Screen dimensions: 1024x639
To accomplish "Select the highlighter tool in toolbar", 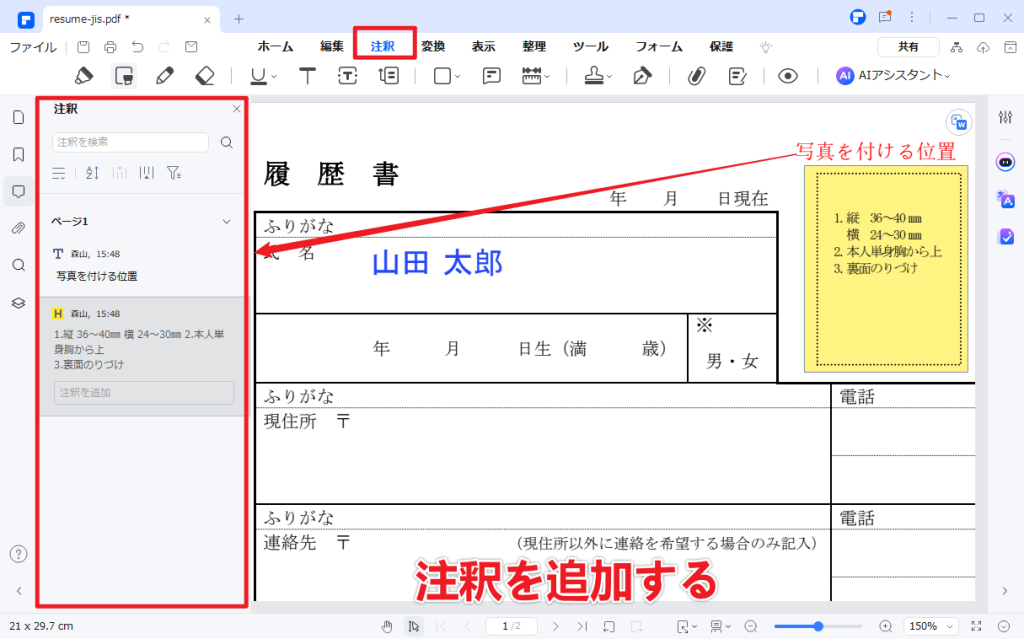I will (84, 75).
